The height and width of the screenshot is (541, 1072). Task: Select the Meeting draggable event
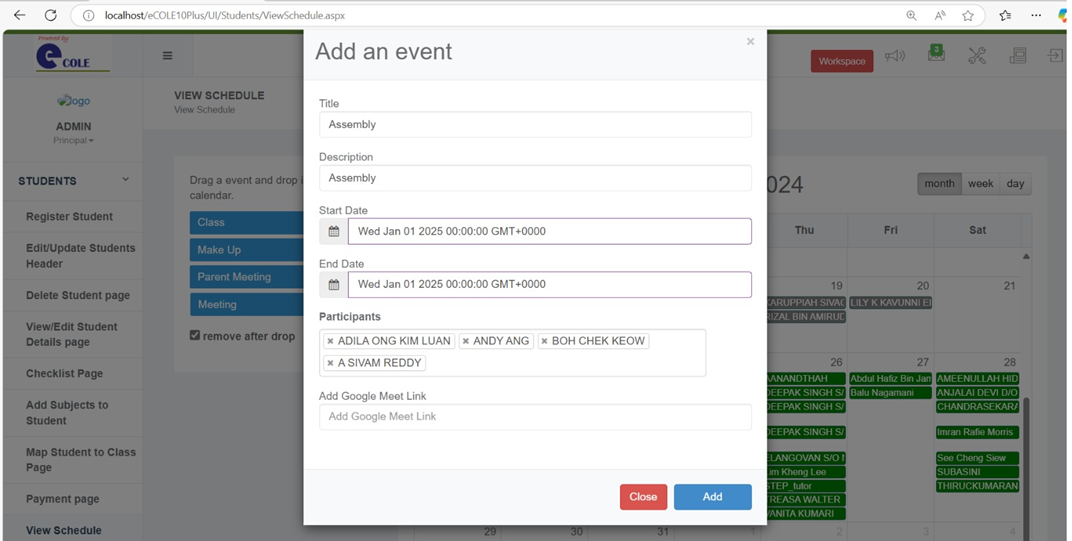point(247,304)
